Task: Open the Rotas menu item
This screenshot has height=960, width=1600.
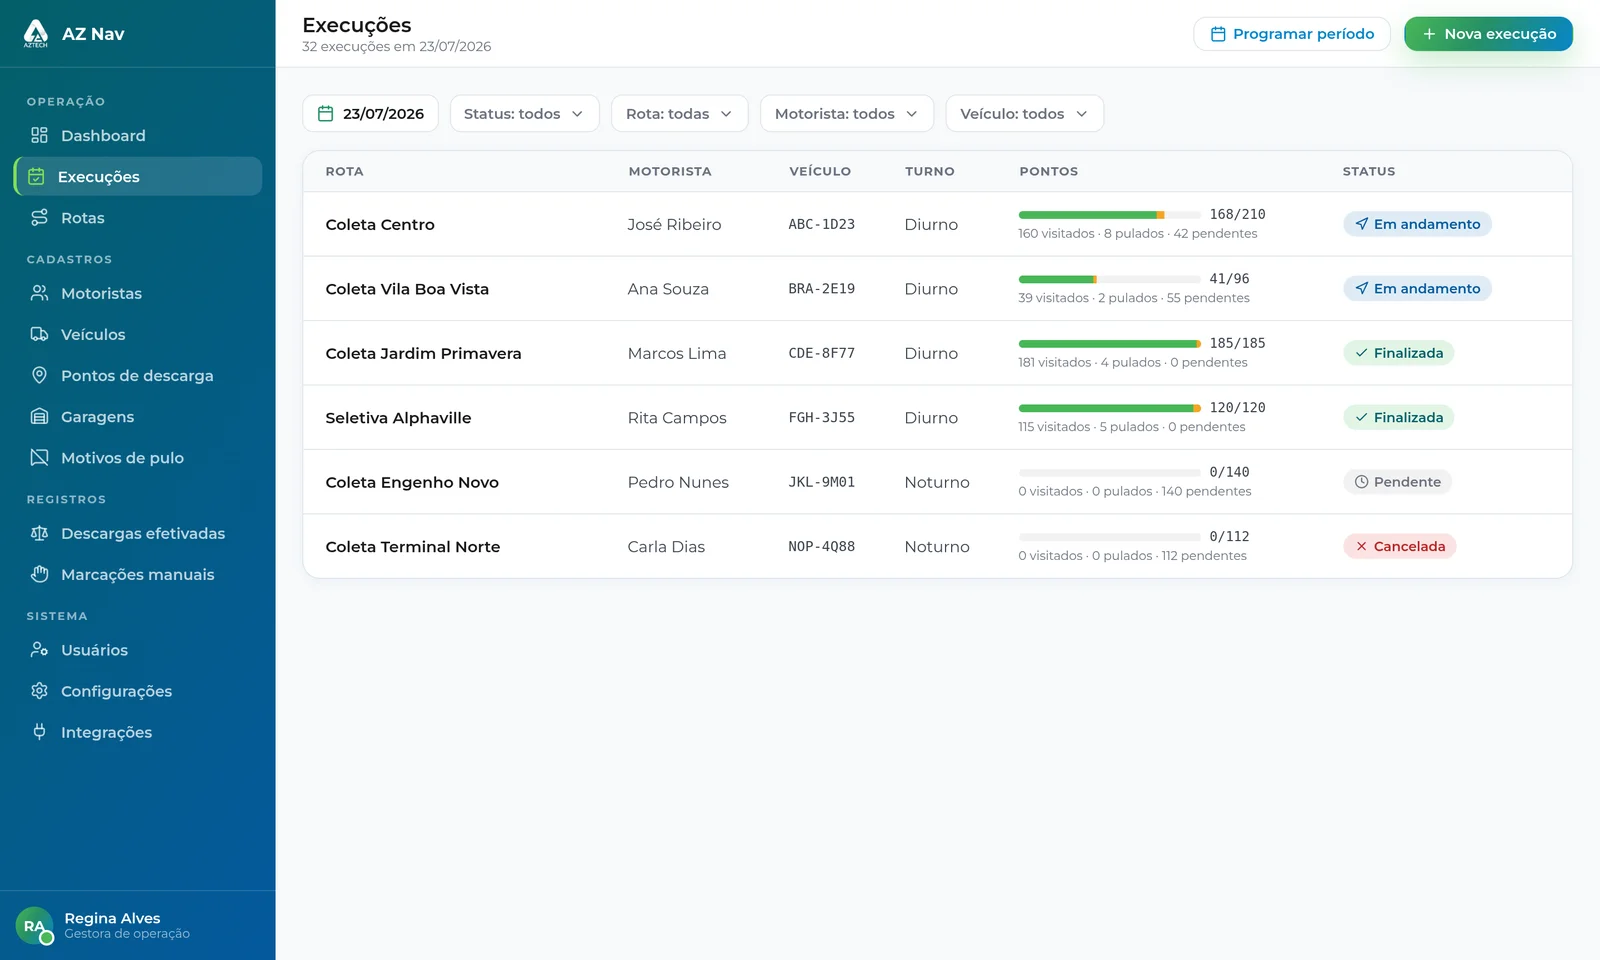Action: point(138,217)
